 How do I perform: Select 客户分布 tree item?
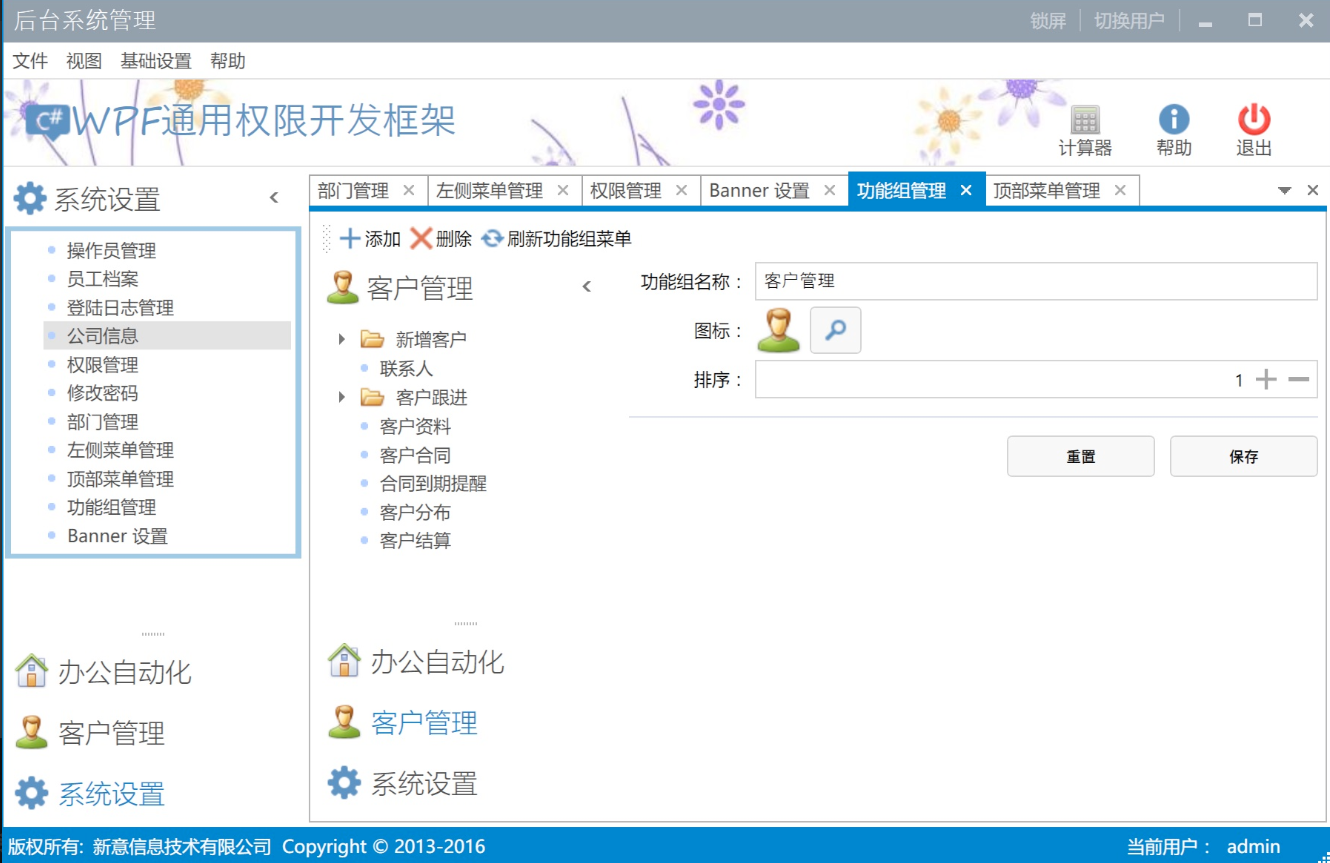415,512
